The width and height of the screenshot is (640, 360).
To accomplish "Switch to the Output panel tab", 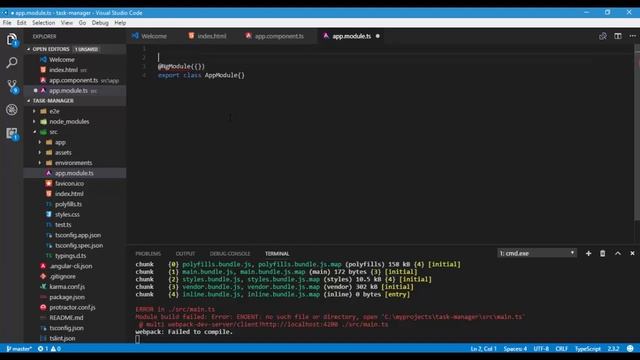I will (x=185, y=253).
